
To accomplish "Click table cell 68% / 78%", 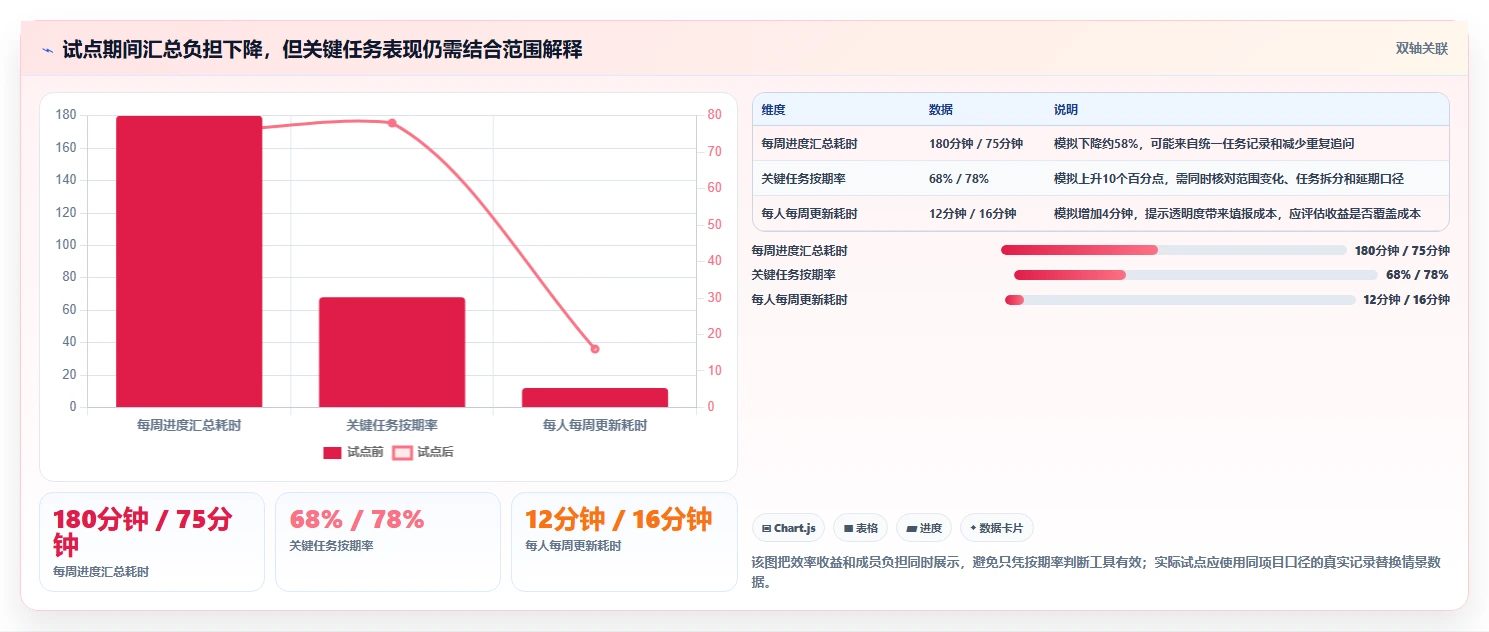I will (x=959, y=179).
